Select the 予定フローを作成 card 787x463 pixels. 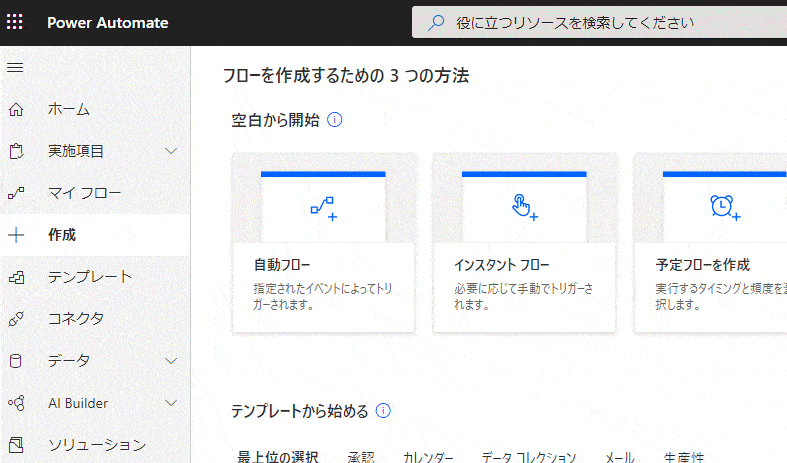point(710,243)
